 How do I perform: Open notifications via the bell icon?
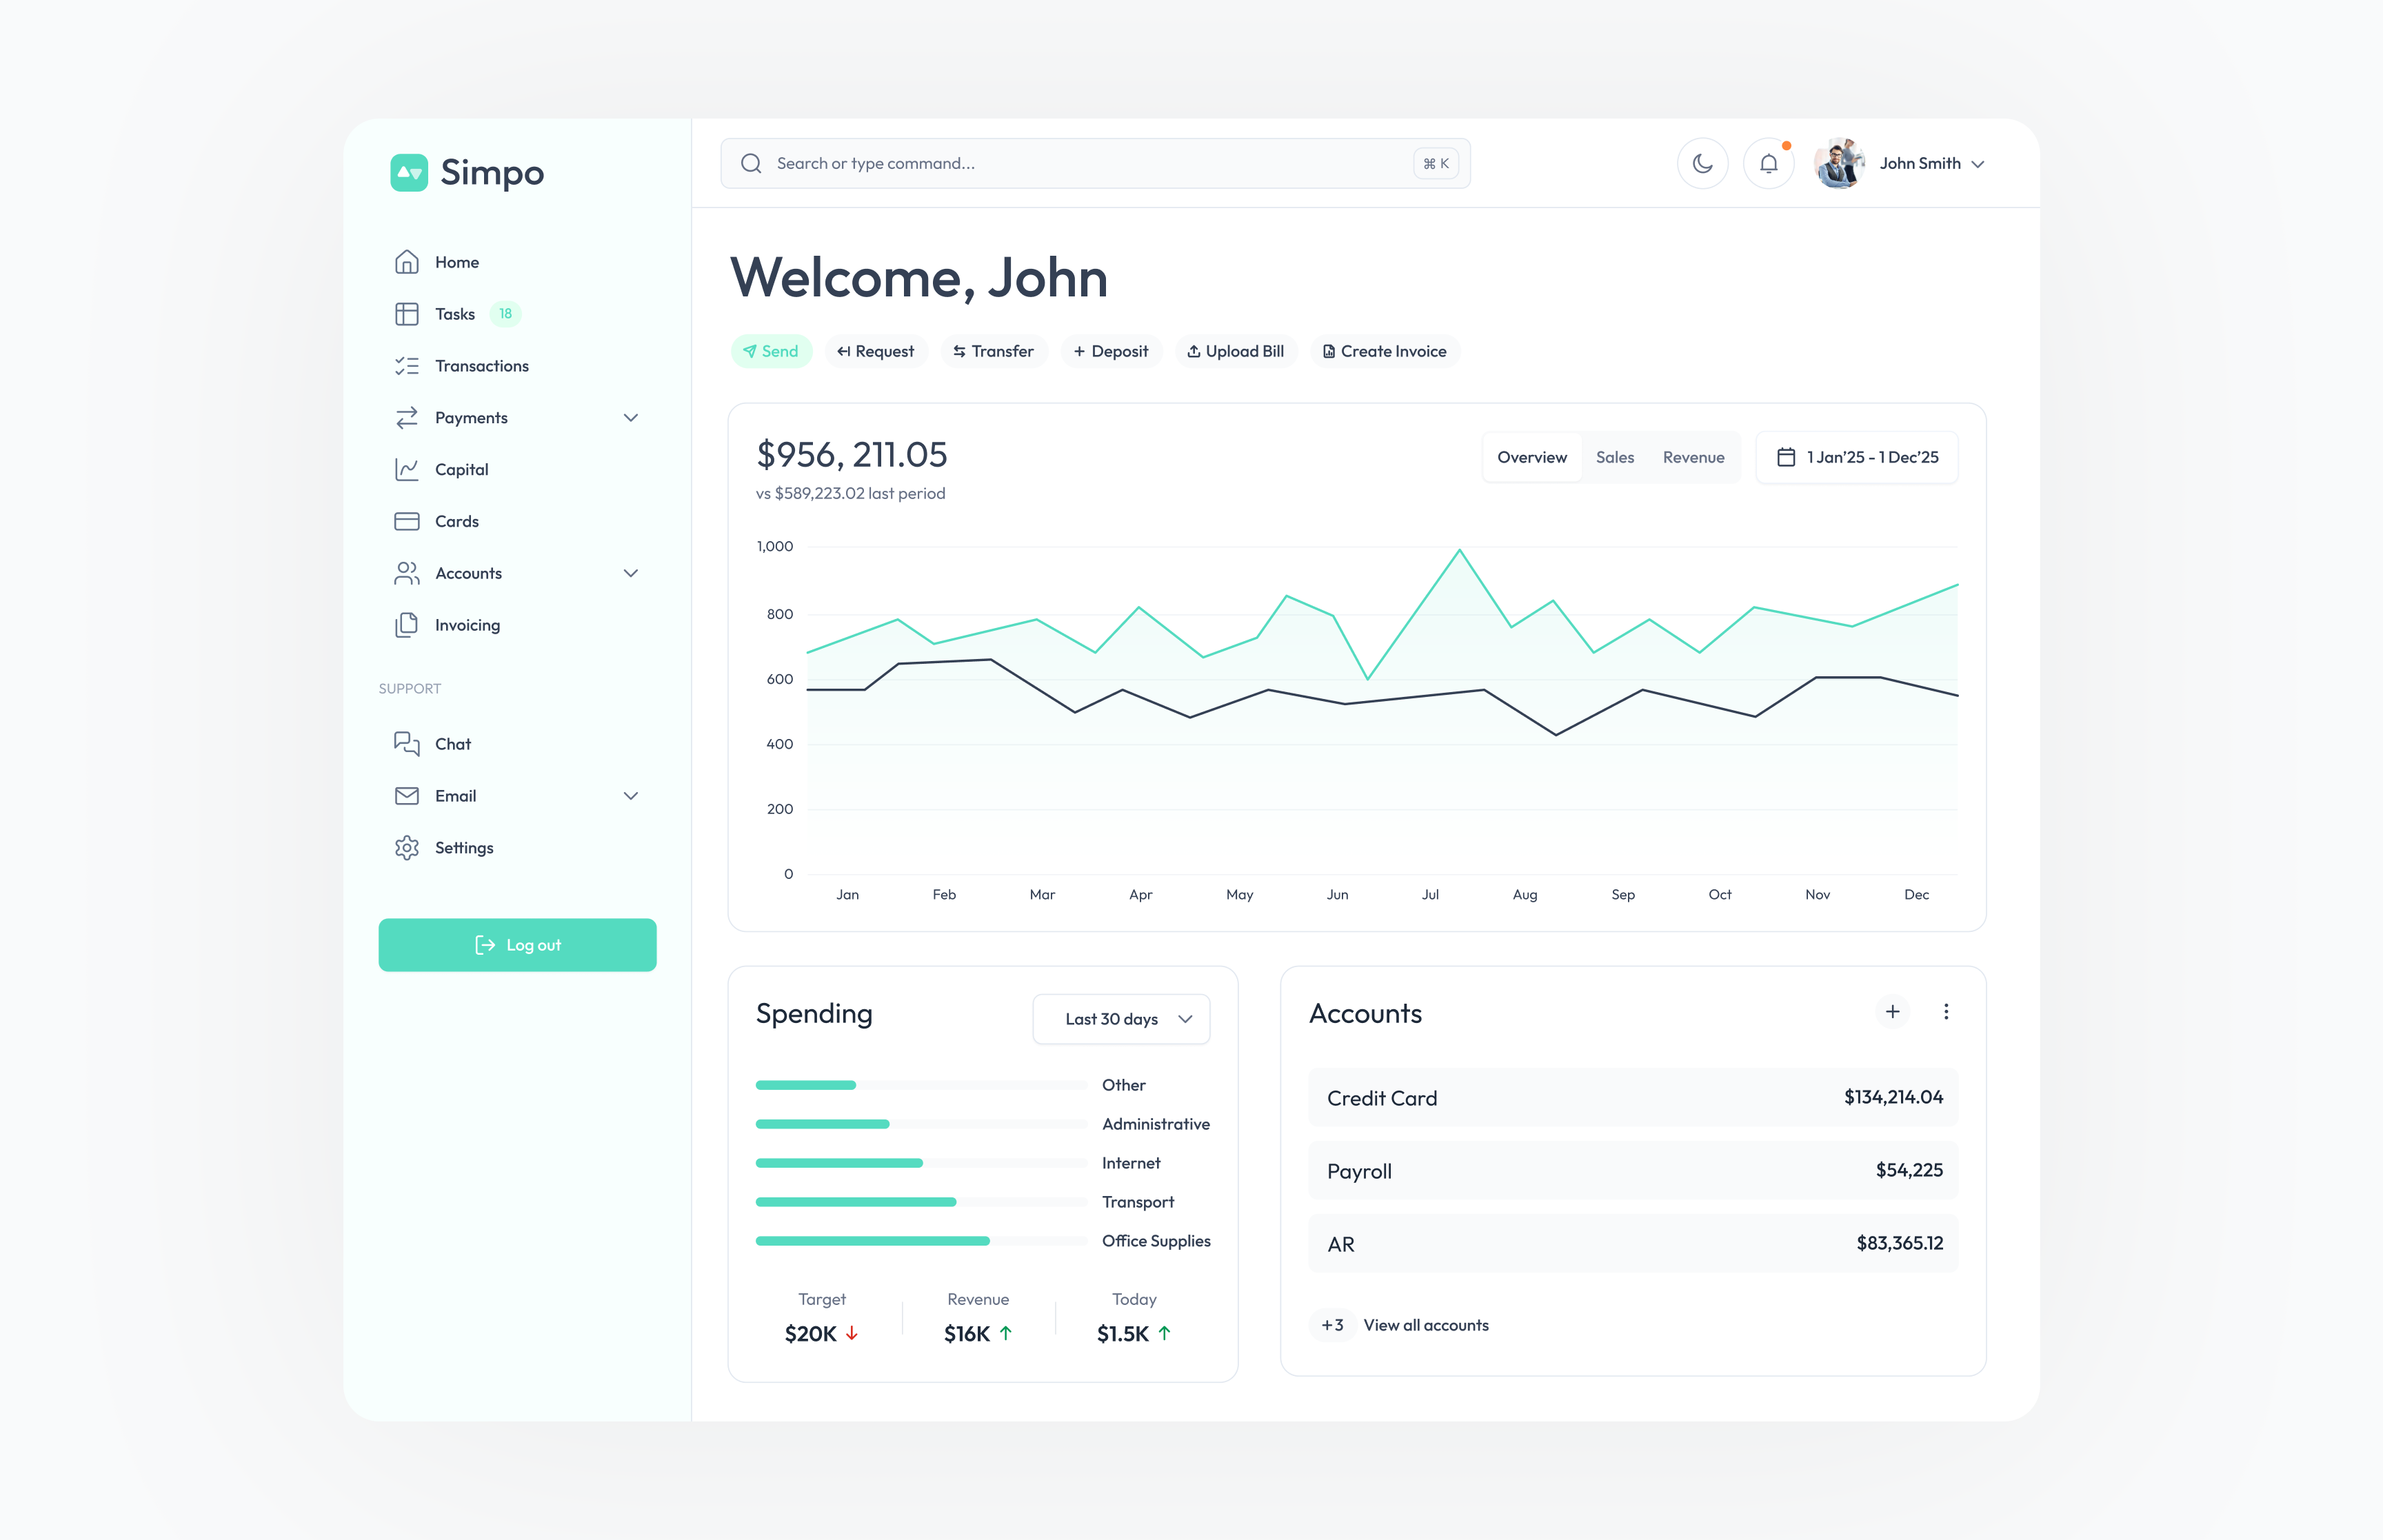(1768, 163)
